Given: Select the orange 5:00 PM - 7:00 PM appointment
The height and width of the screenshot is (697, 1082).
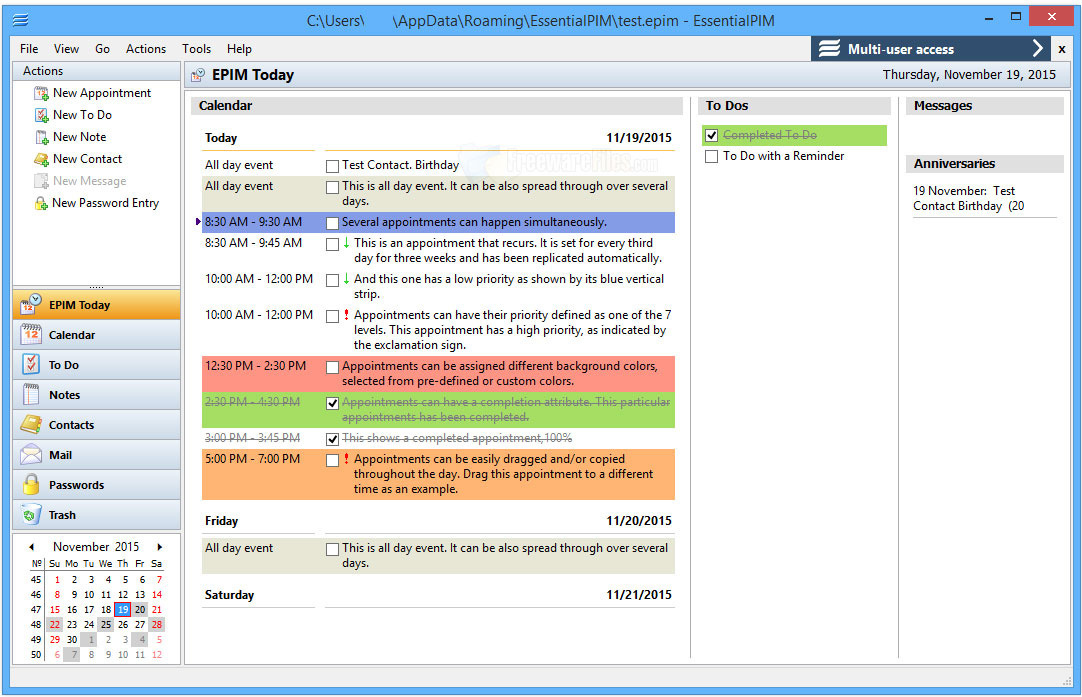Looking at the screenshot, I should pos(500,474).
